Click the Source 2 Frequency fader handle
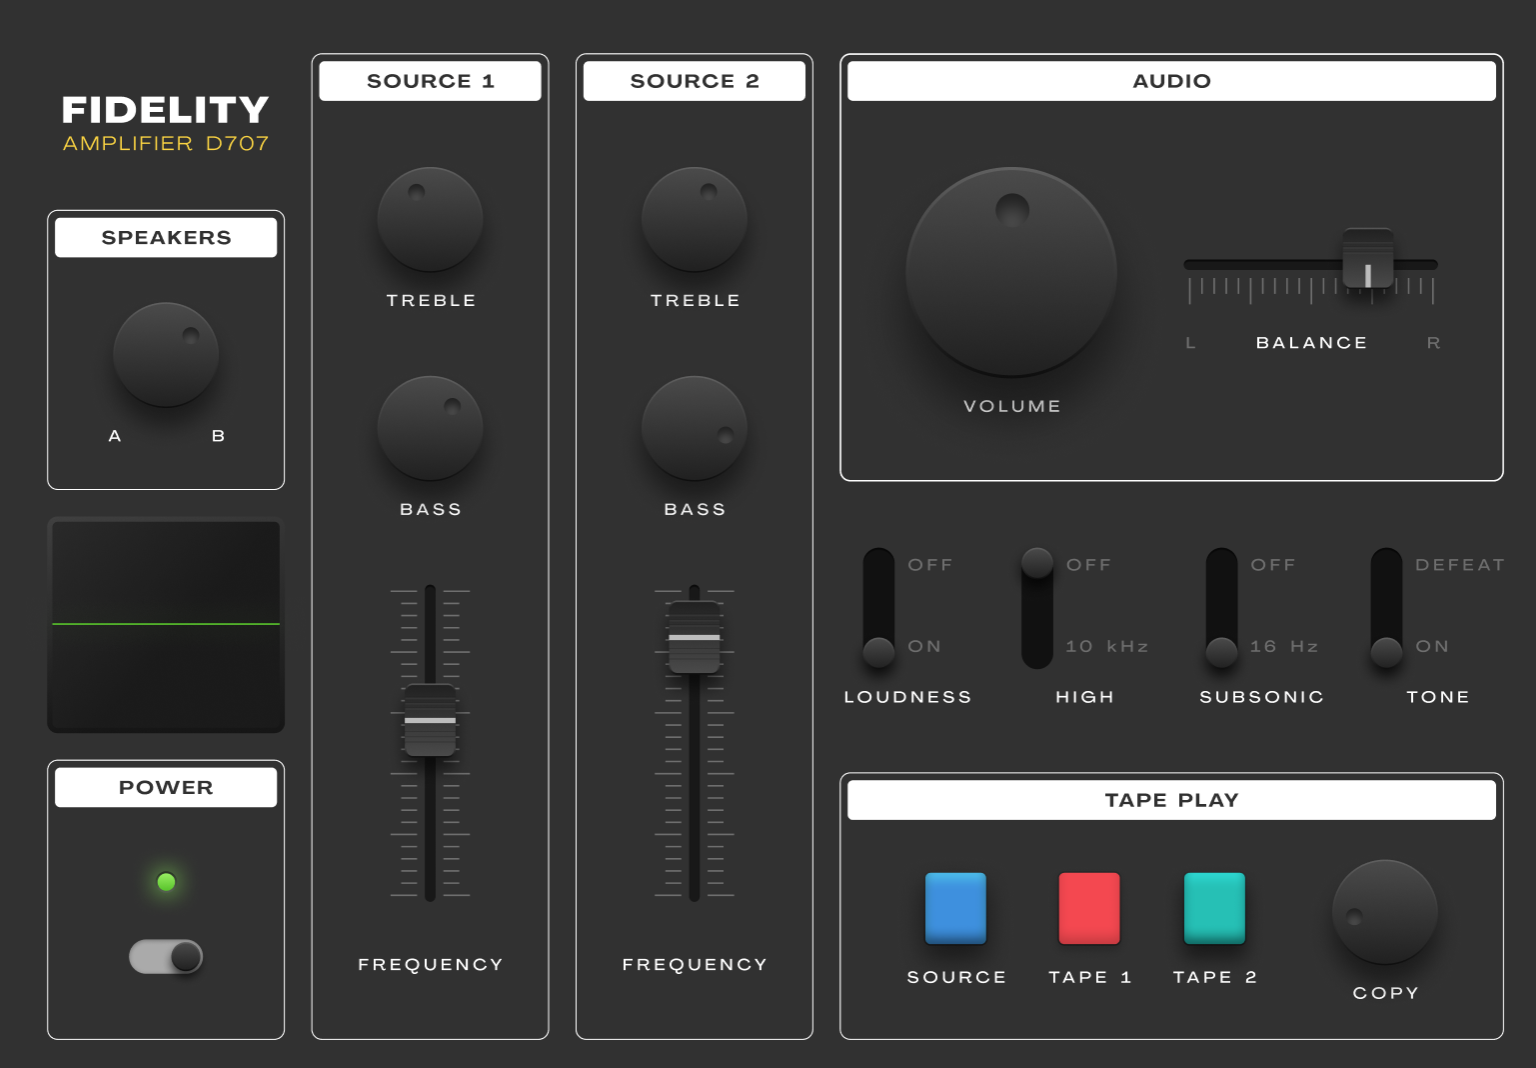The width and height of the screenshot is (1536, 1068). (694, 637)
